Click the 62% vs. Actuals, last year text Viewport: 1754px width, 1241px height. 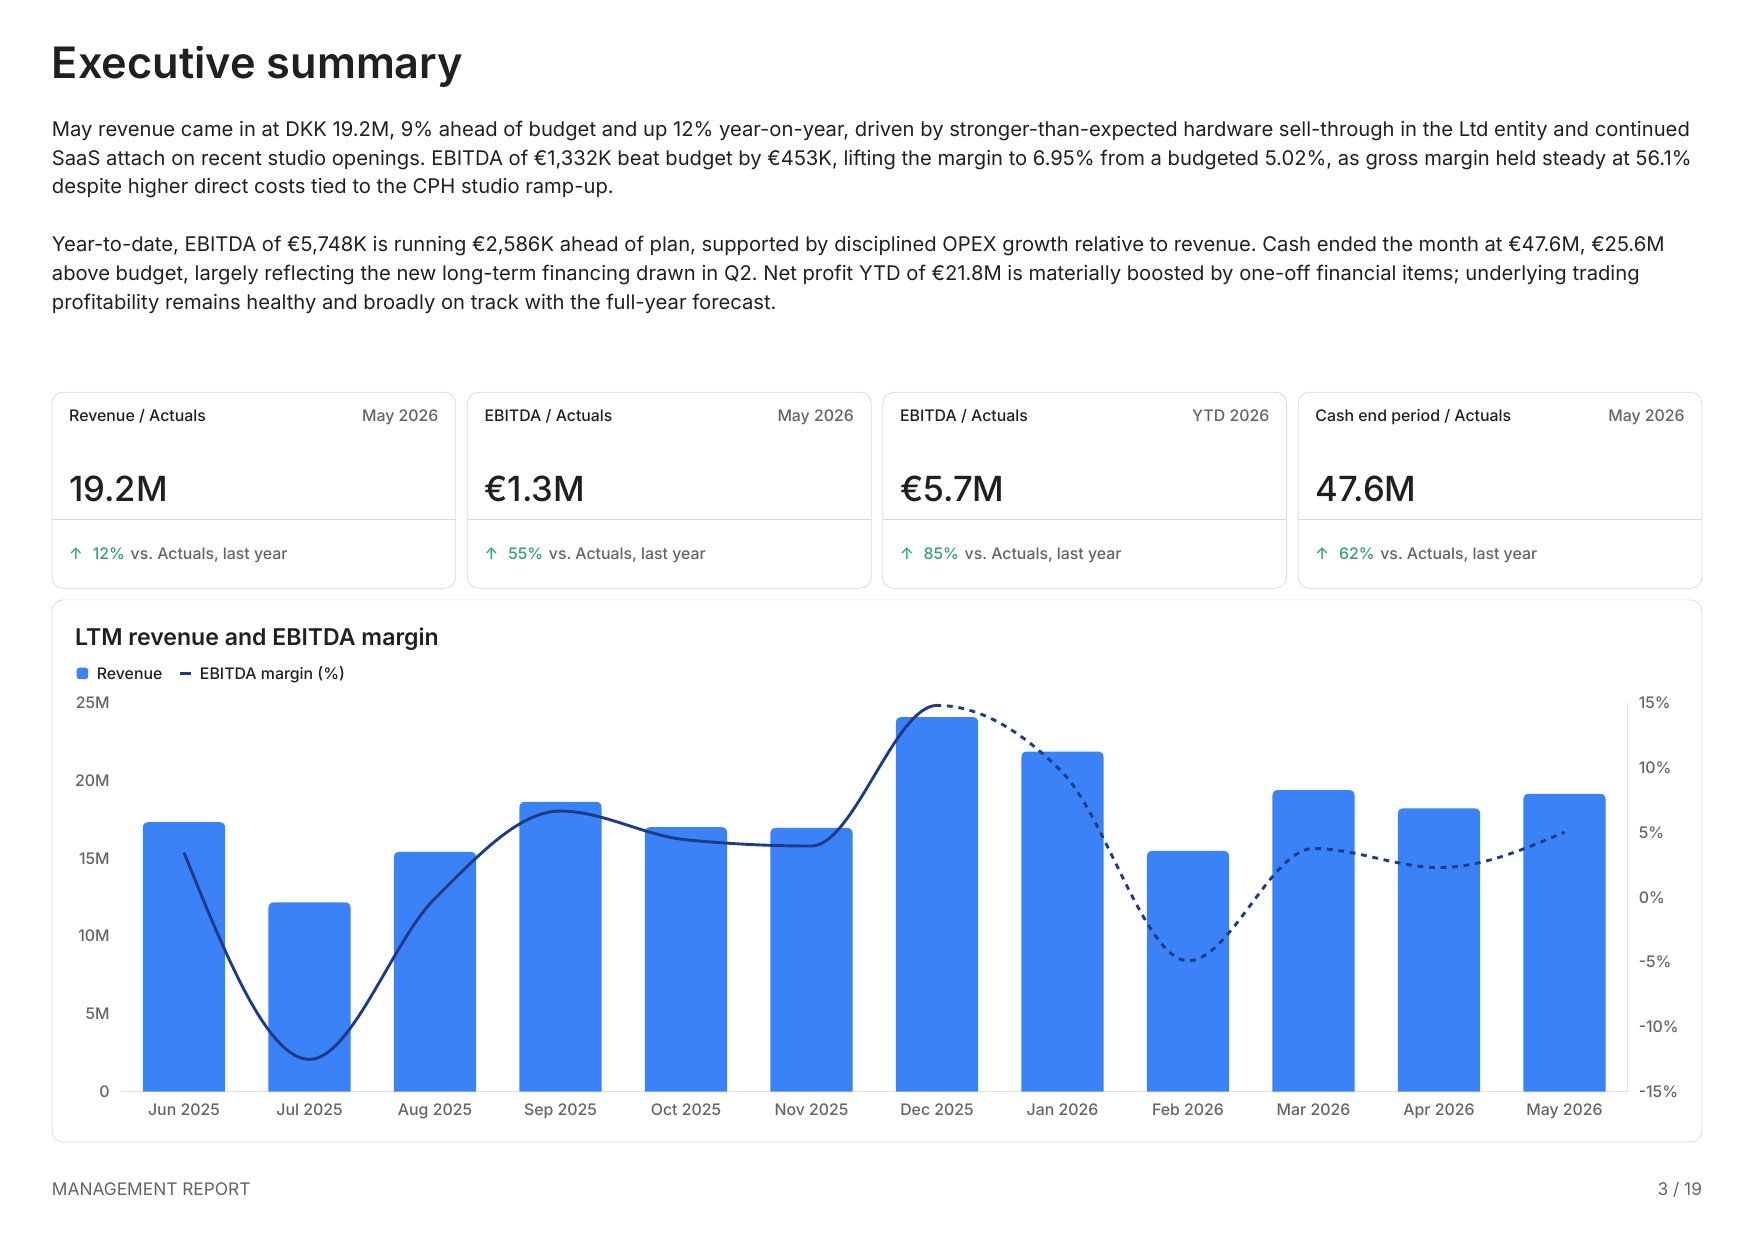pyautogui.click(x=1437, y=554)
